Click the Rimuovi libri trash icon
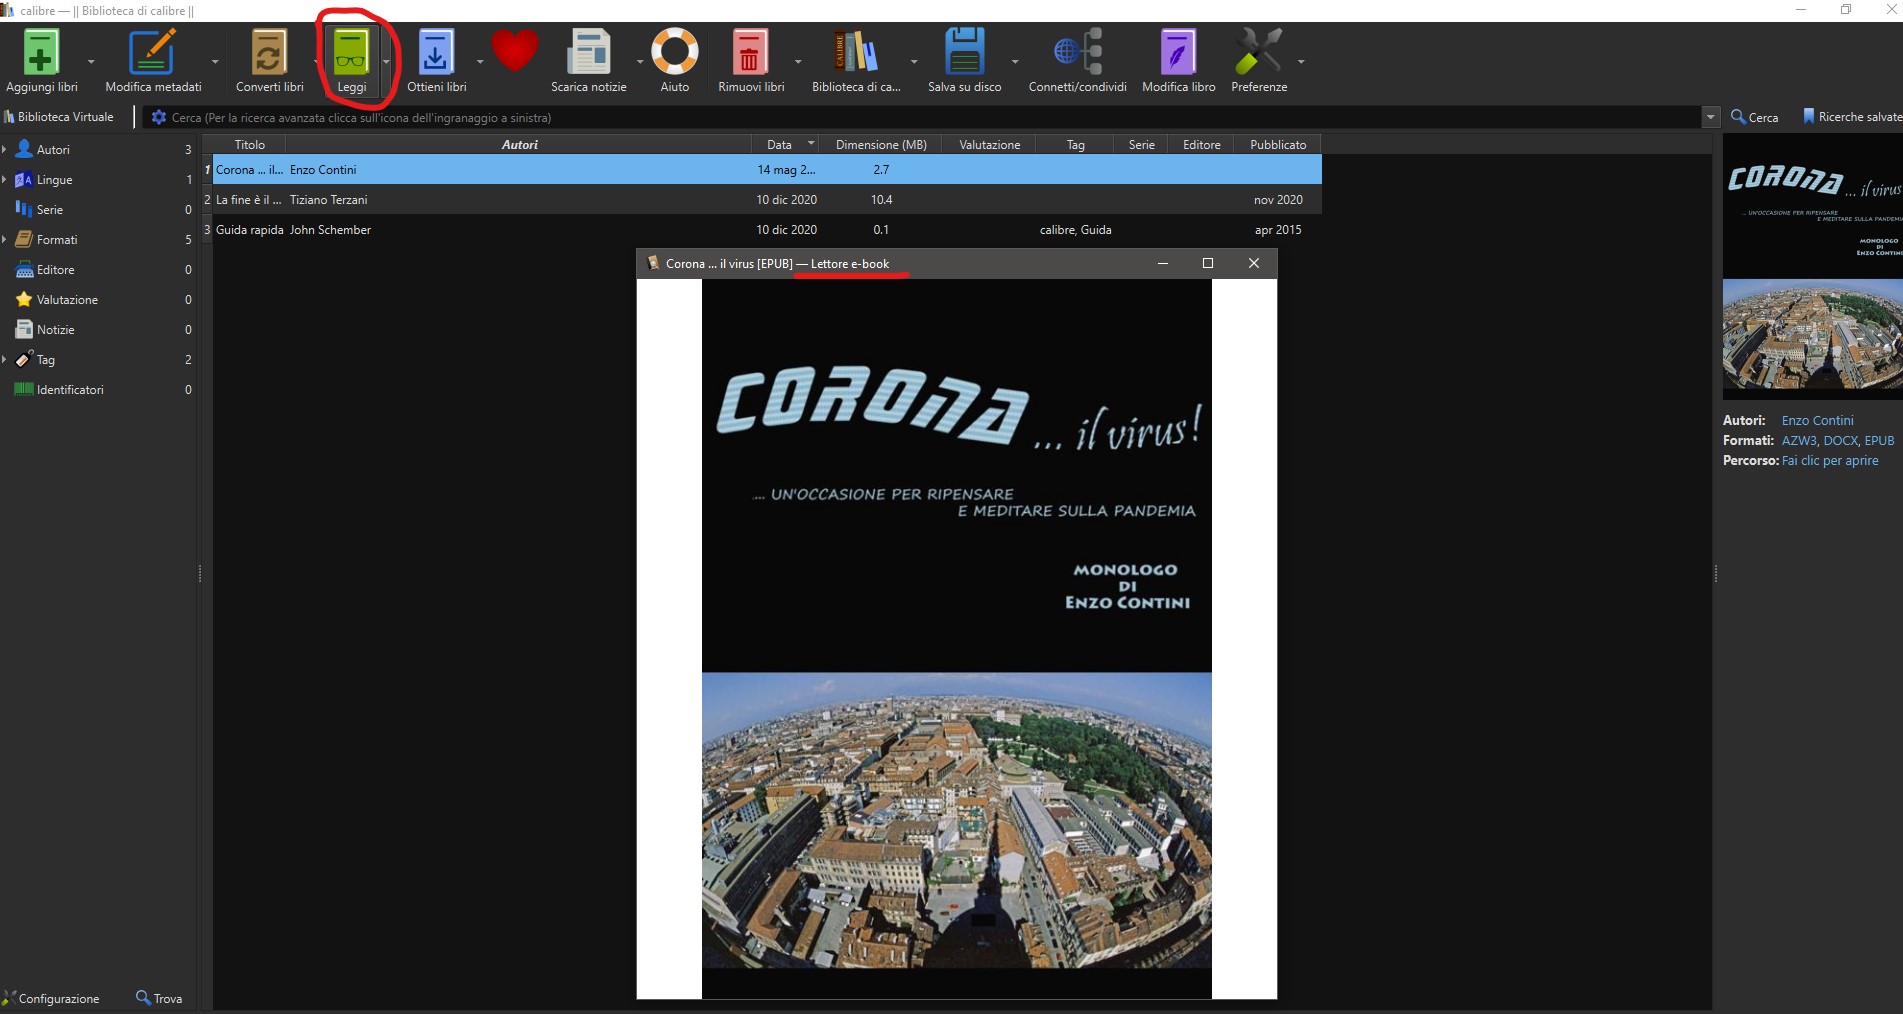This screenshot has width=1903, height=1014. [750, 53]
